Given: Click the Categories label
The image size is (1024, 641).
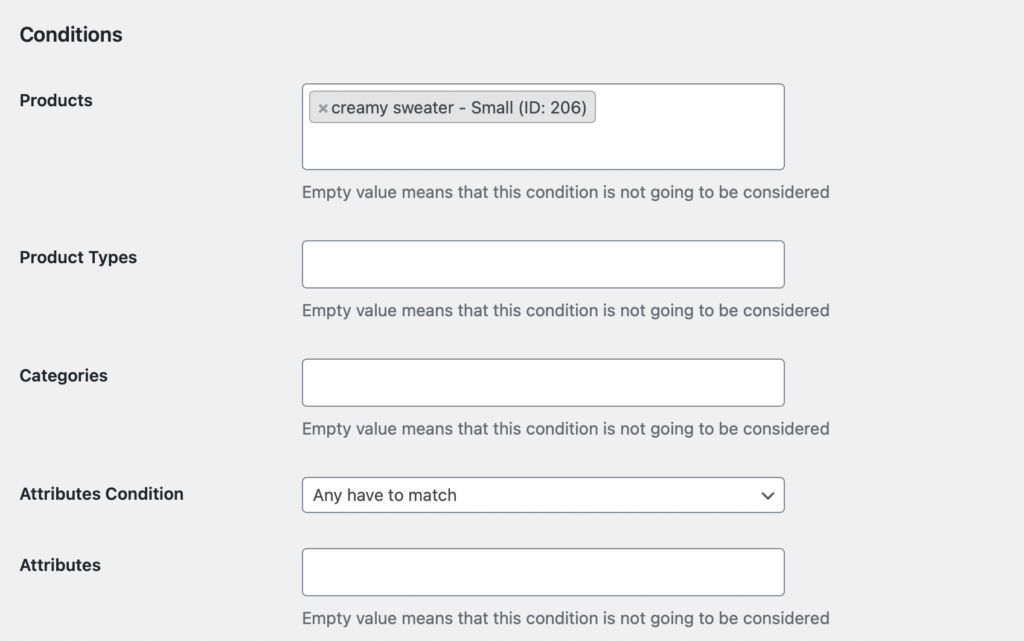Looking at the screenshot, I should (64, 376).
